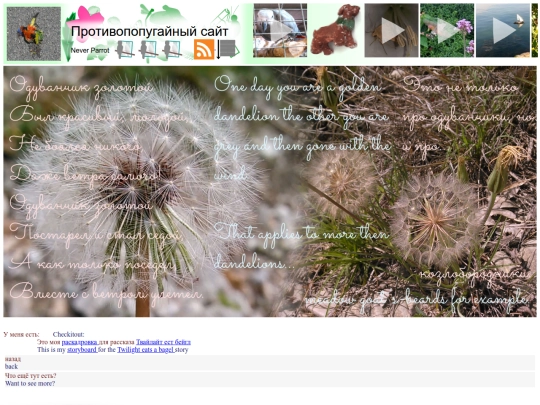
Task: Play the grey parrot cage video thumbnail
Action: (x=280, y=30)
